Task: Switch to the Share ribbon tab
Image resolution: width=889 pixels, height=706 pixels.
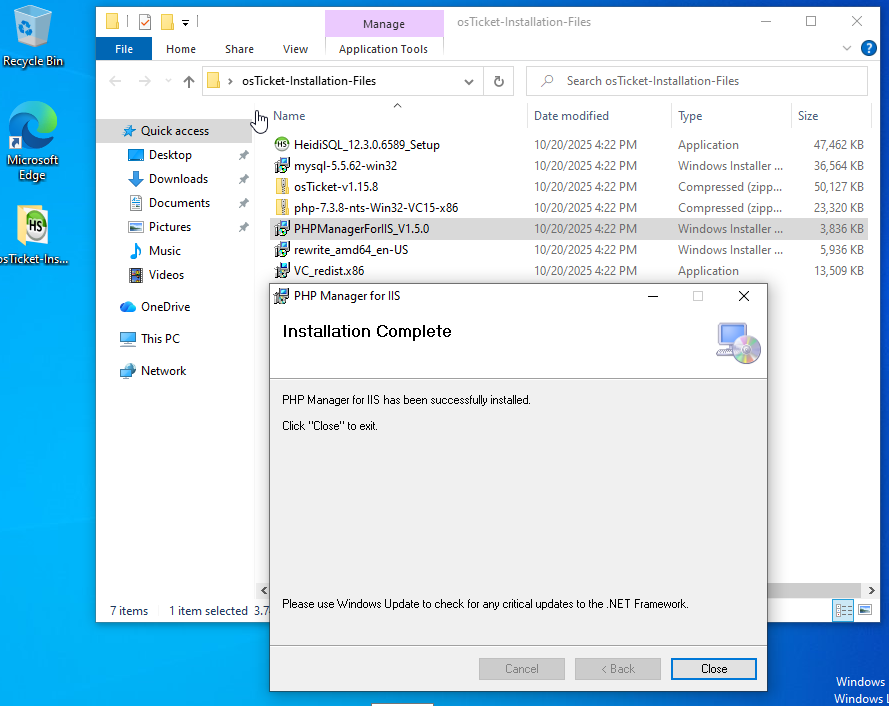Action: (x=239, y=49)
